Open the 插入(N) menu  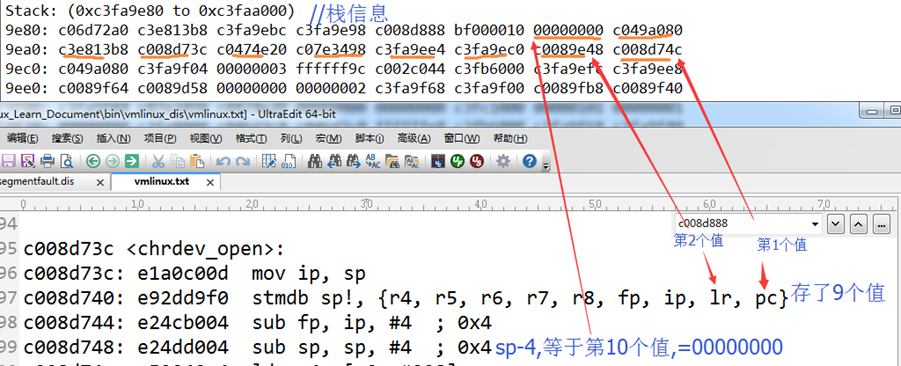click(x=113, y=138)
